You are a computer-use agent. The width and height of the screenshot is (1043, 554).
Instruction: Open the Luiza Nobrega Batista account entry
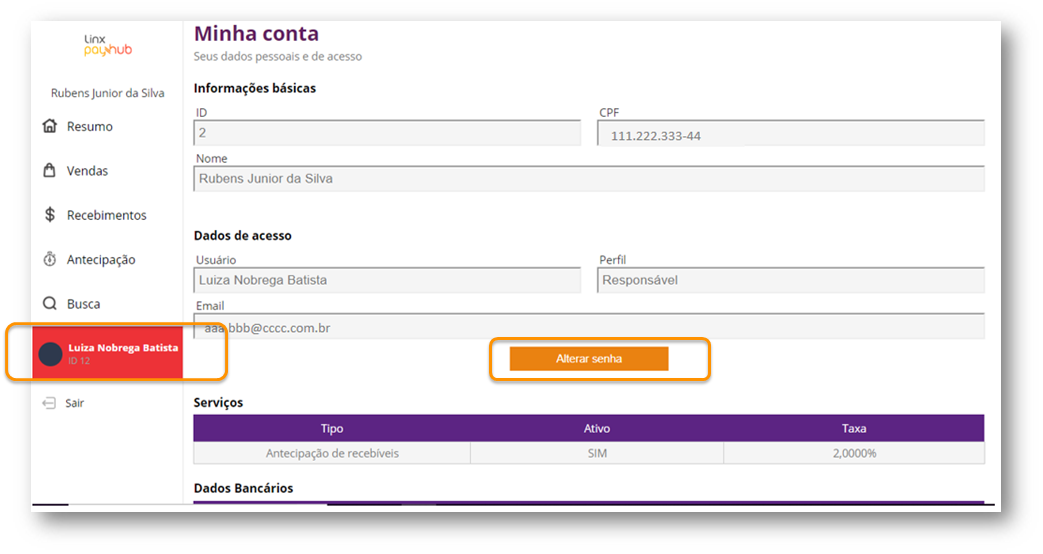point(108,352)
